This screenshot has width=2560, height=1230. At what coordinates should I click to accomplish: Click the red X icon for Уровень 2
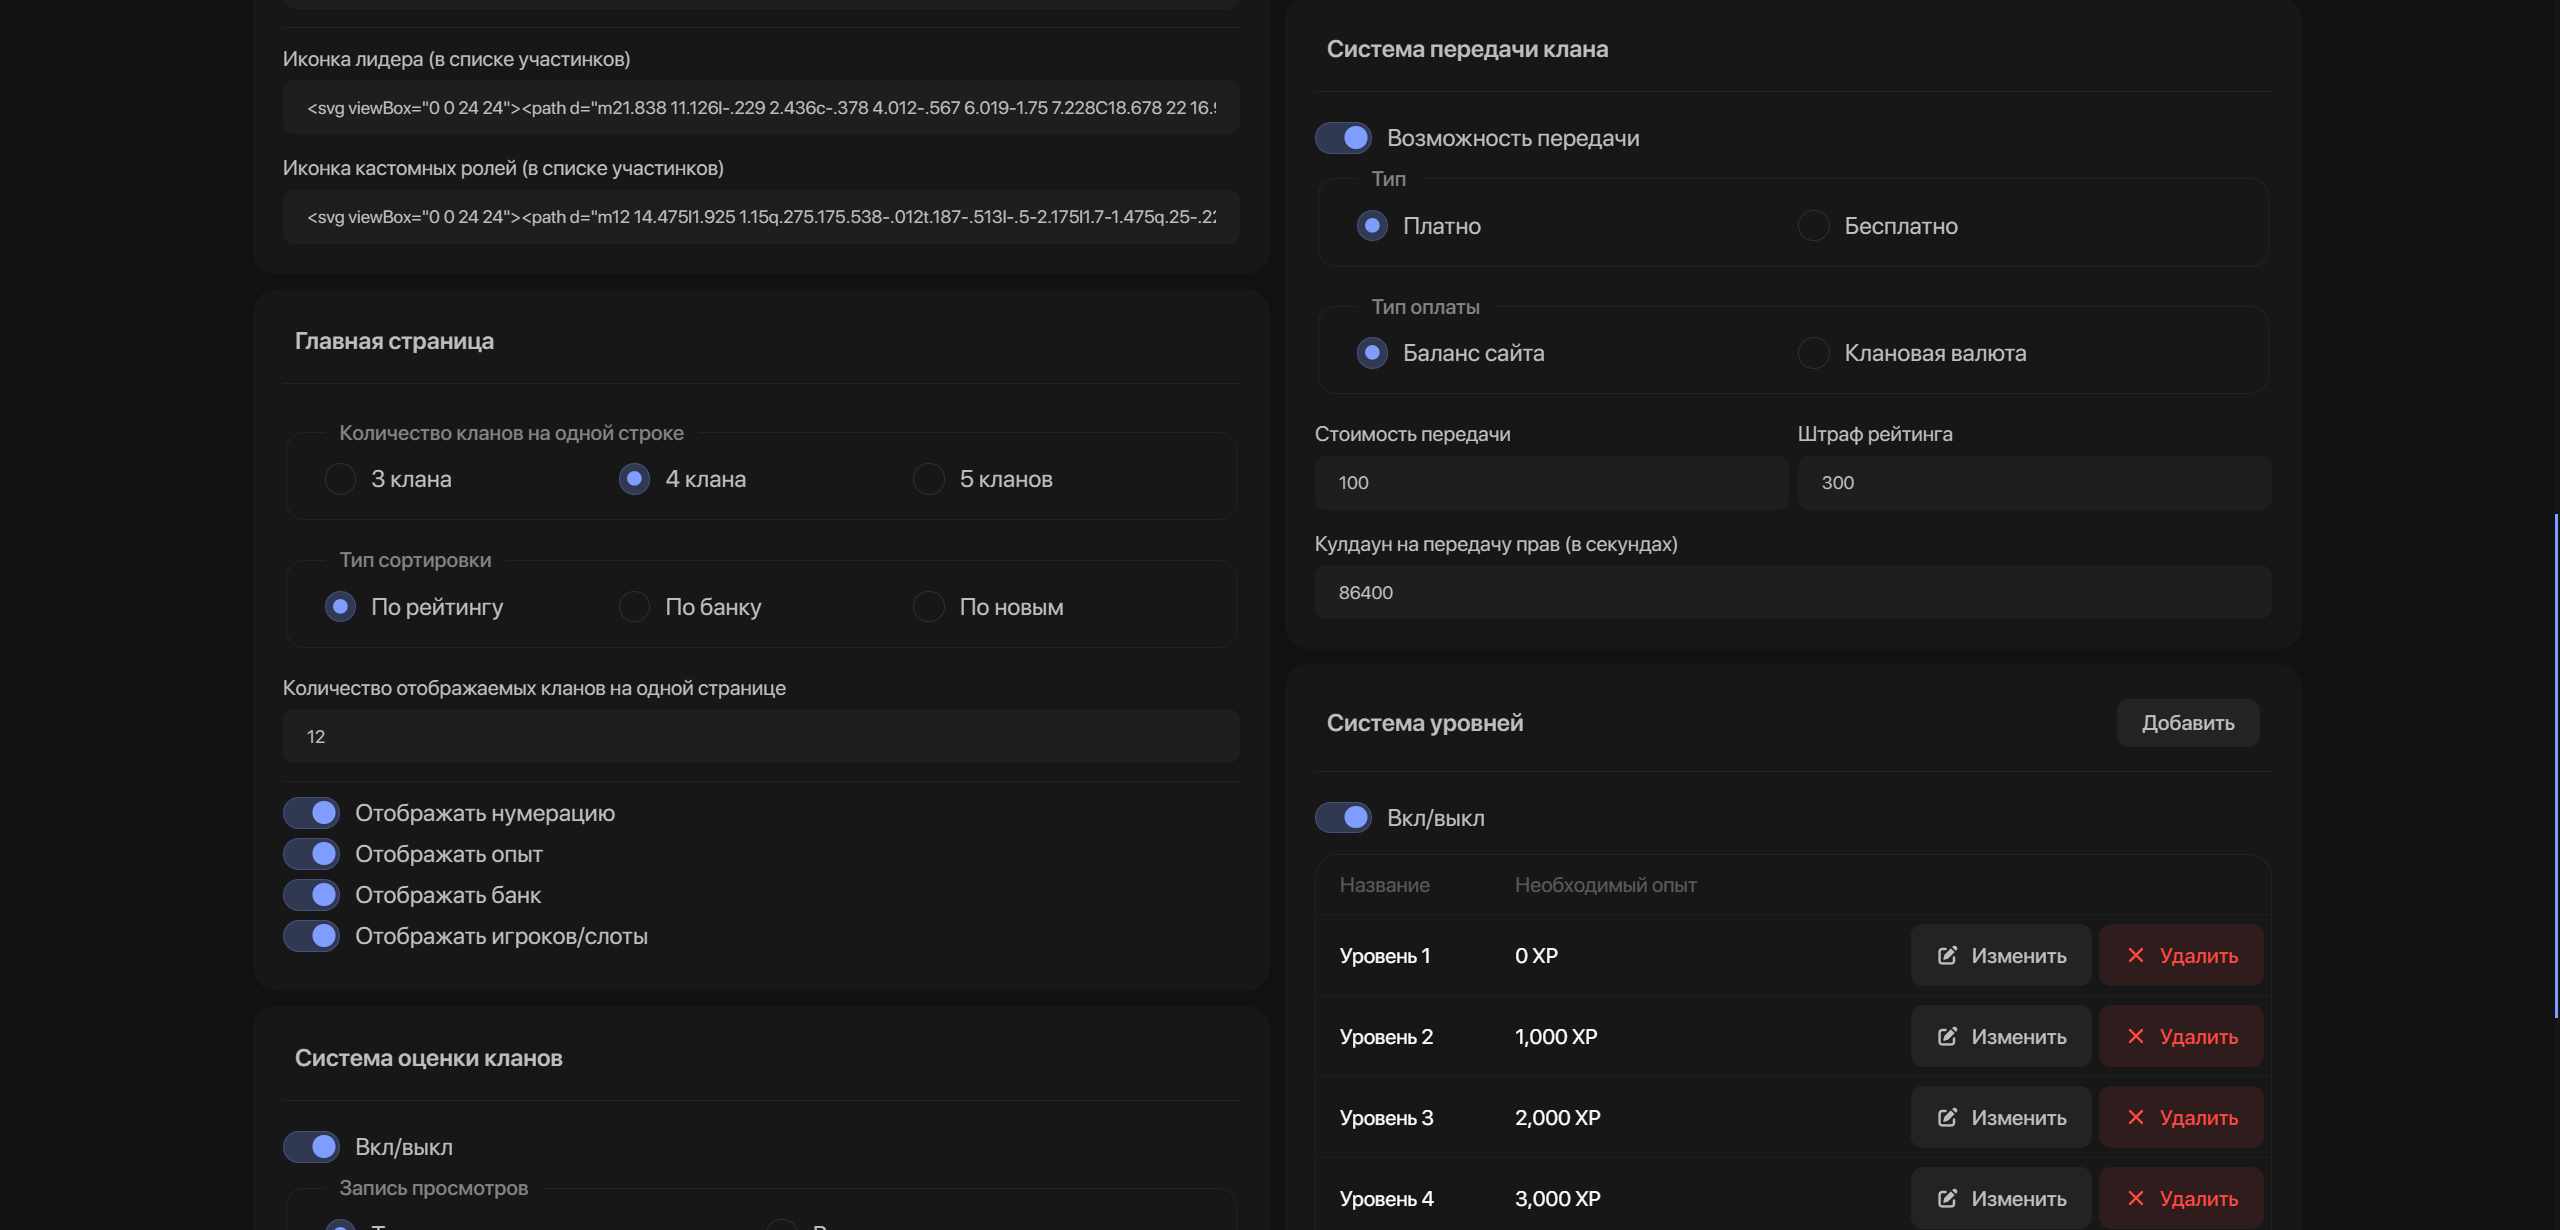pyautogui.click(x=2136, y=1037)
